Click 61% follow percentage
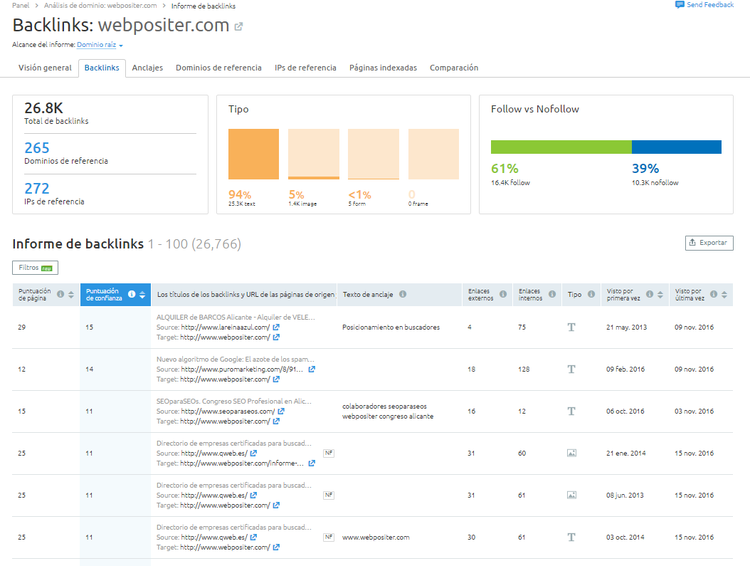This screenshot has height=566, width=750. coord(505,168)
